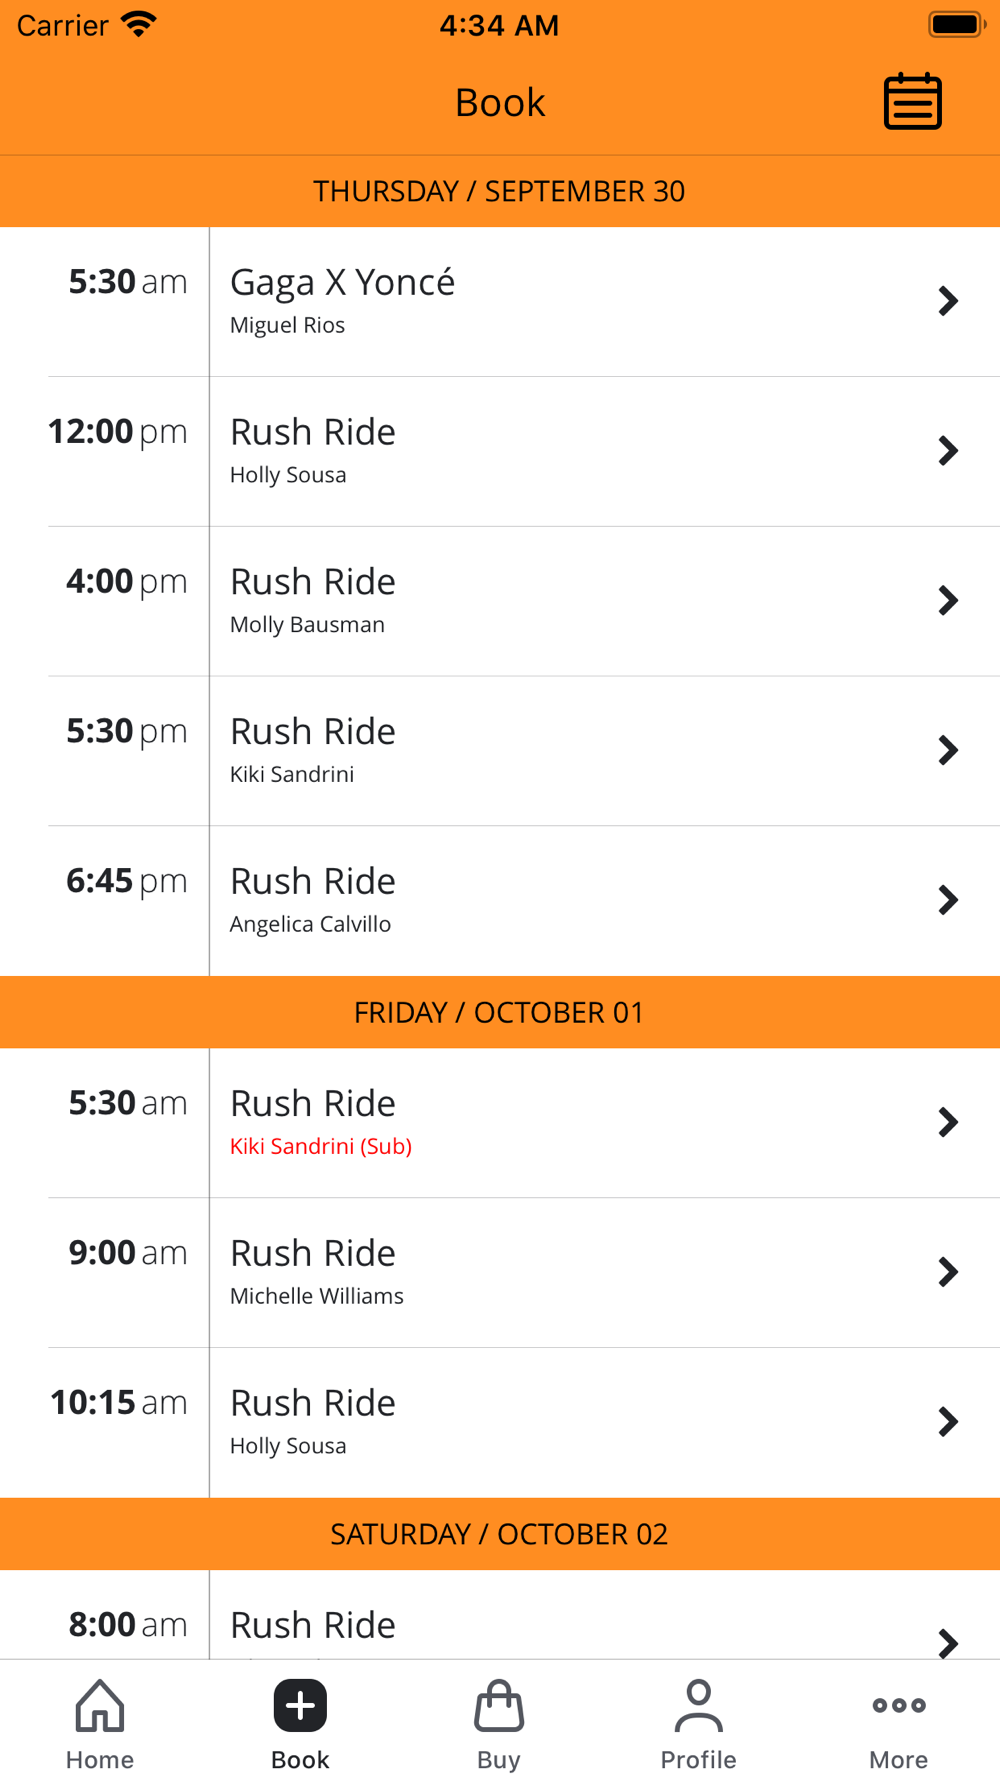Open chevron for Saturday 8:00 am ride
This screenshot has width=1000, height=1778.
948,1643
